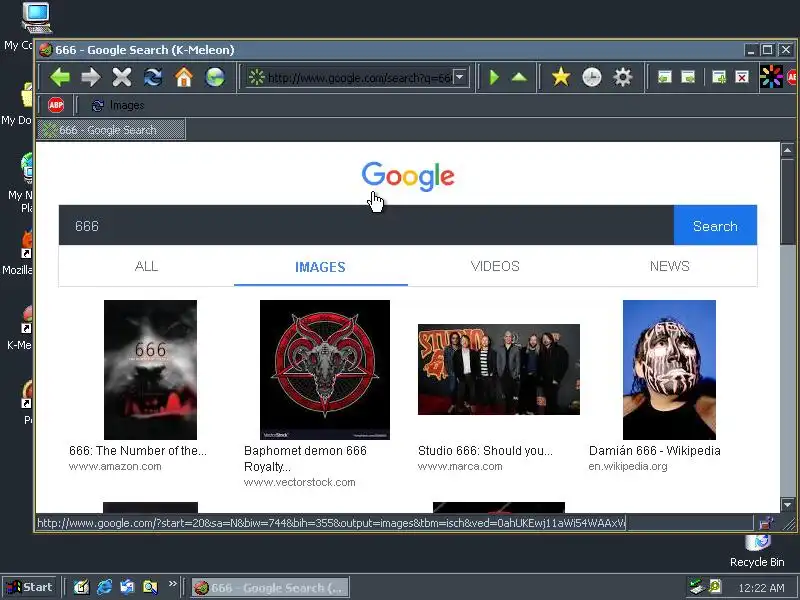Image resolution: width=800 pixels, height=600 pixels.
Task: Click the first quick launch icon
Action: 81,587
